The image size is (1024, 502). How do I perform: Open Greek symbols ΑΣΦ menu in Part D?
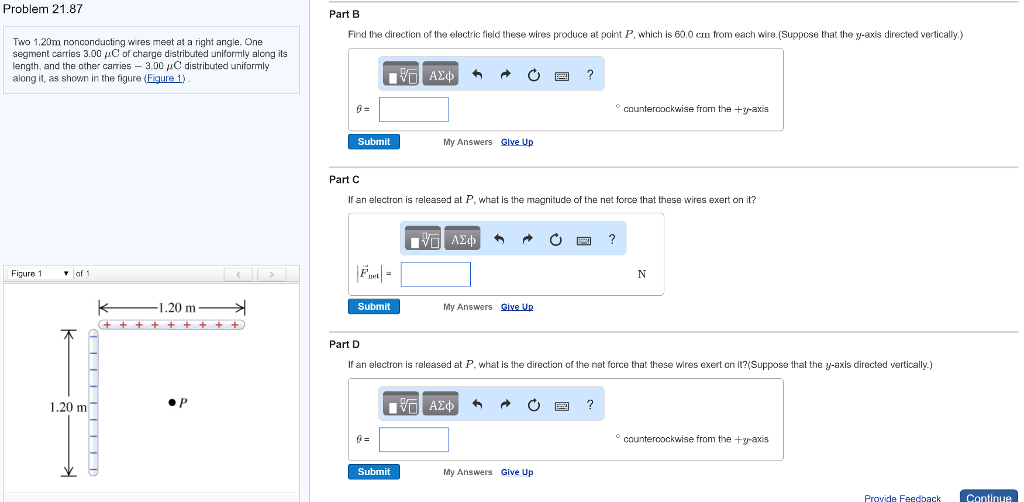440,405
